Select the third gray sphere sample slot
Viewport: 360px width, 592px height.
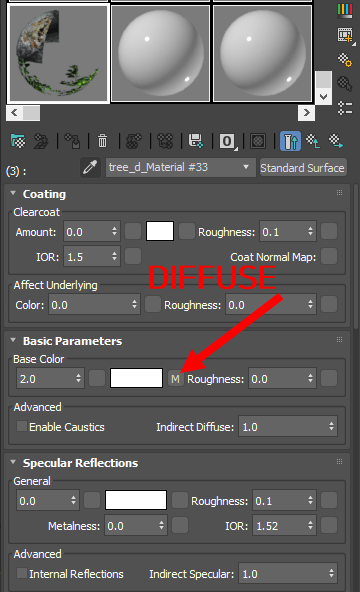[263, 54]
